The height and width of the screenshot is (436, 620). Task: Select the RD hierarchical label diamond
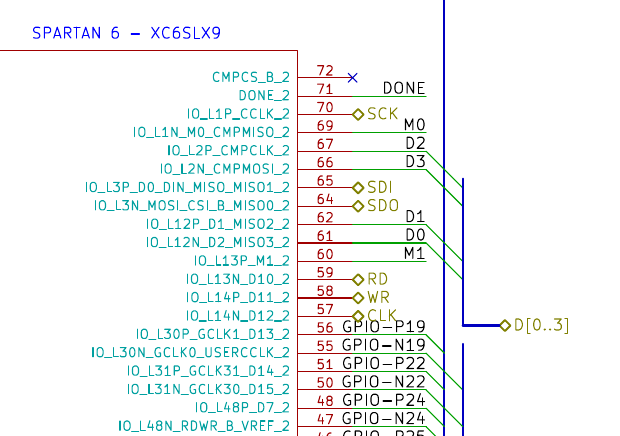pyautogui.click(x=358, y=280)
